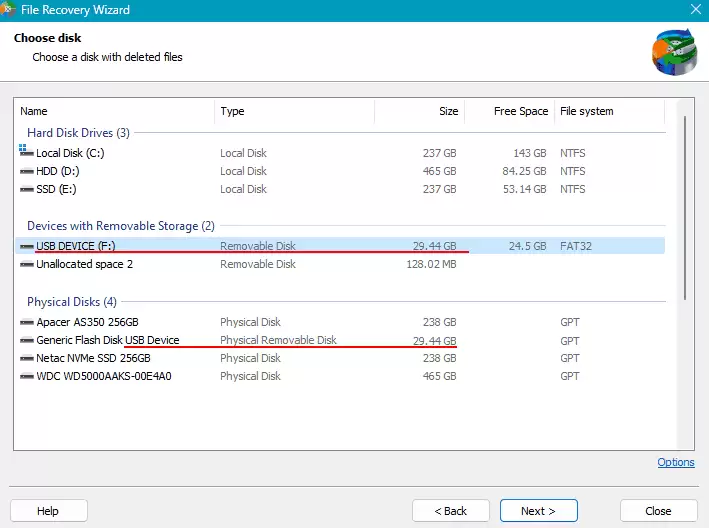
Task: Collapse the Hard Disk Drives (3) group
Action: (x=78, y=133)
